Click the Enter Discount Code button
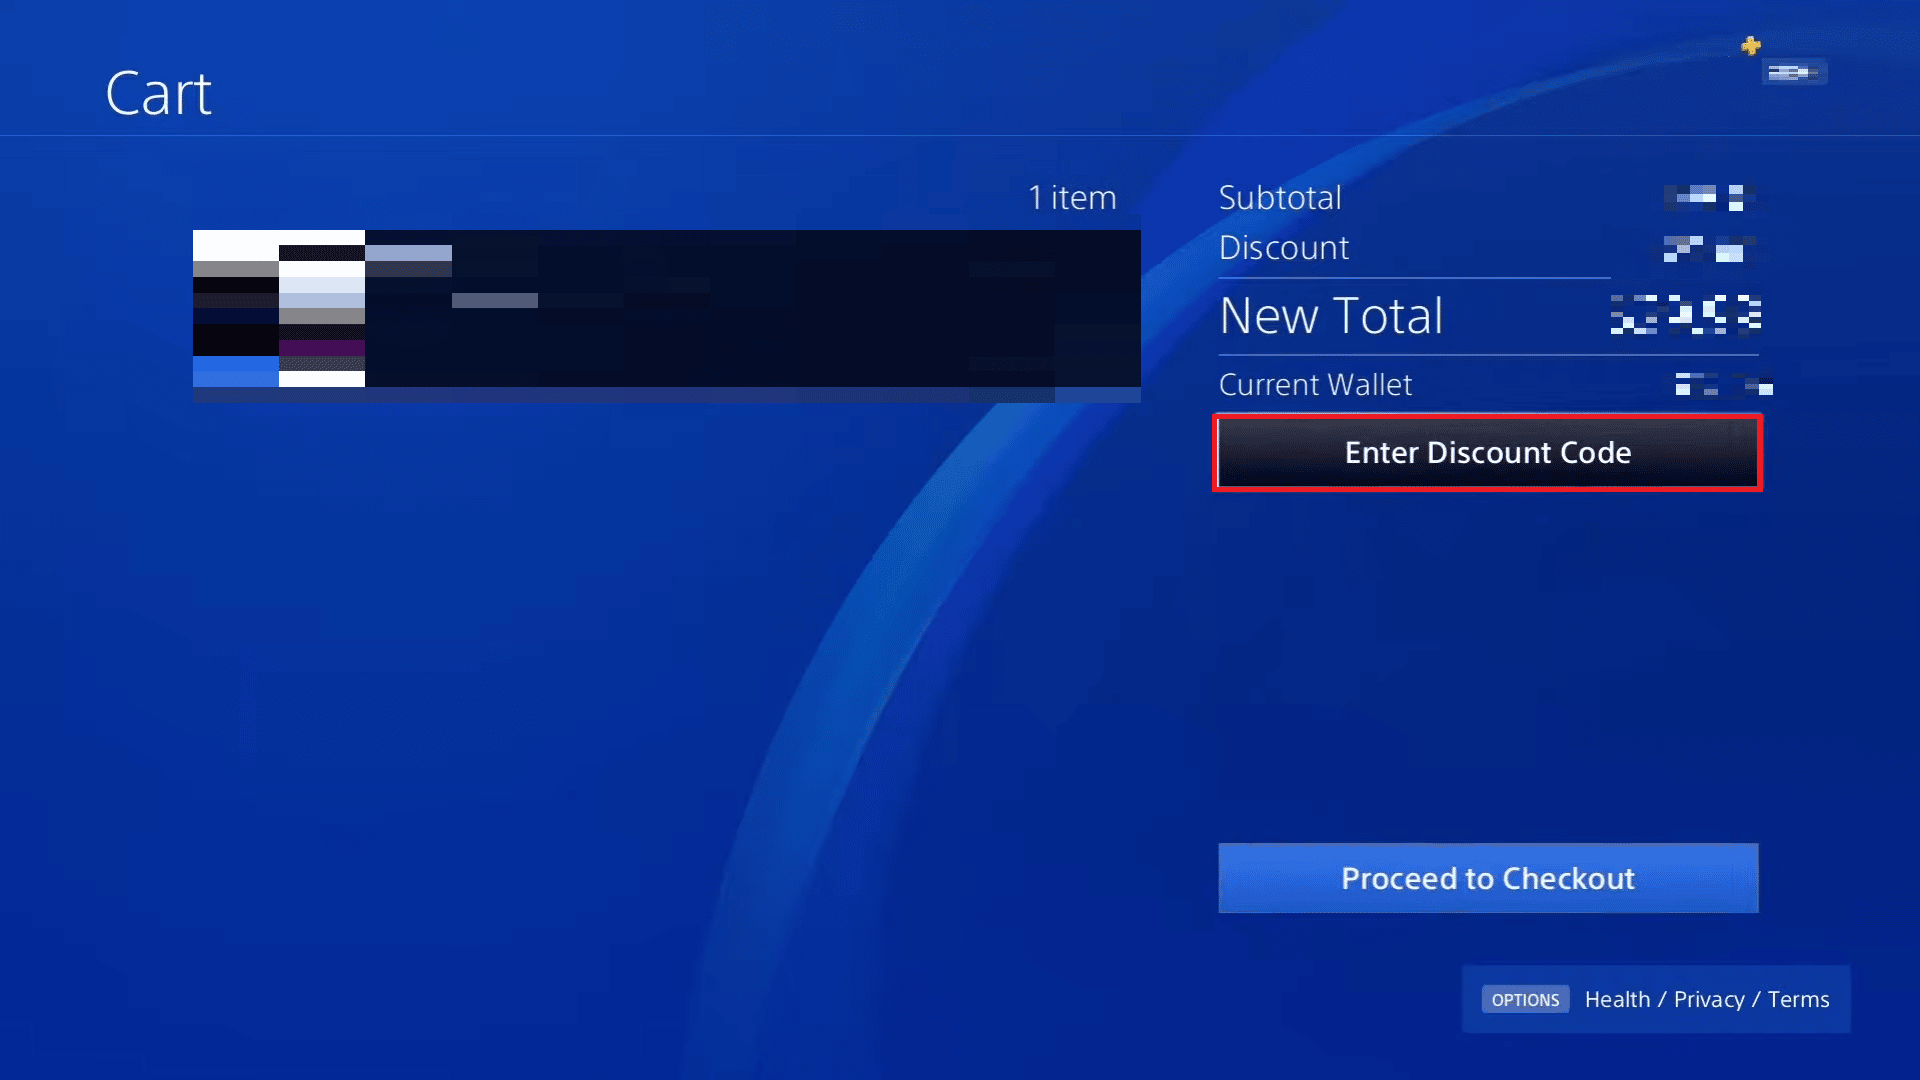This screenshot has width=1920, height=1080. [1487, 451]
